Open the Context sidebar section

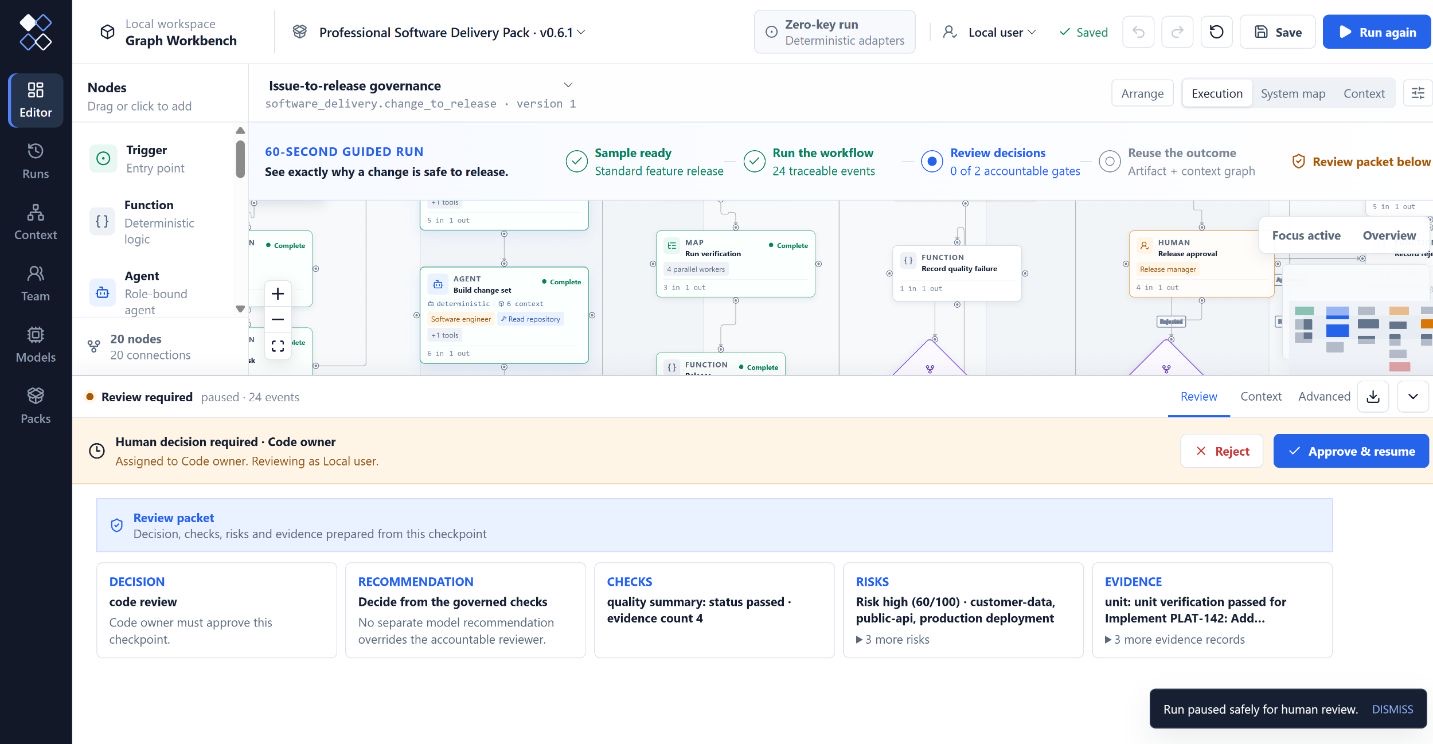[36, 222]
